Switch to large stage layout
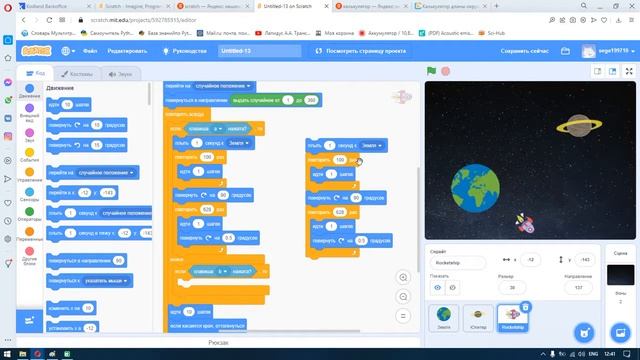This screenshot has height=360, width=640. 613,71
